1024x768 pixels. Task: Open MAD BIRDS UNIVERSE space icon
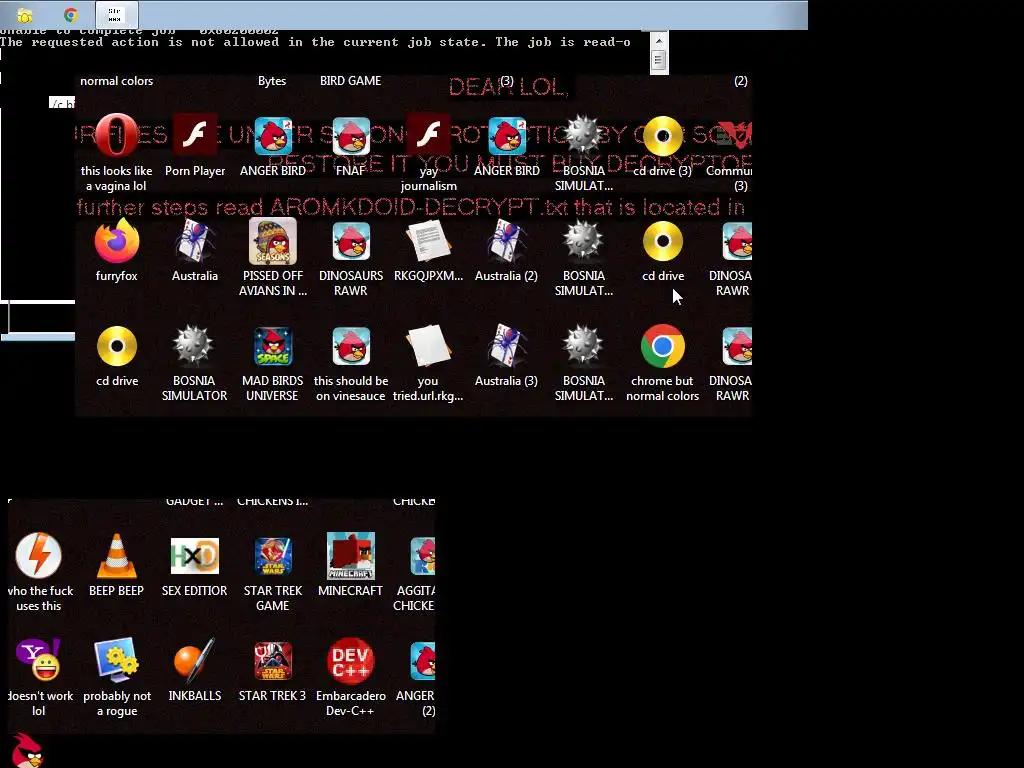click(273, 345)
